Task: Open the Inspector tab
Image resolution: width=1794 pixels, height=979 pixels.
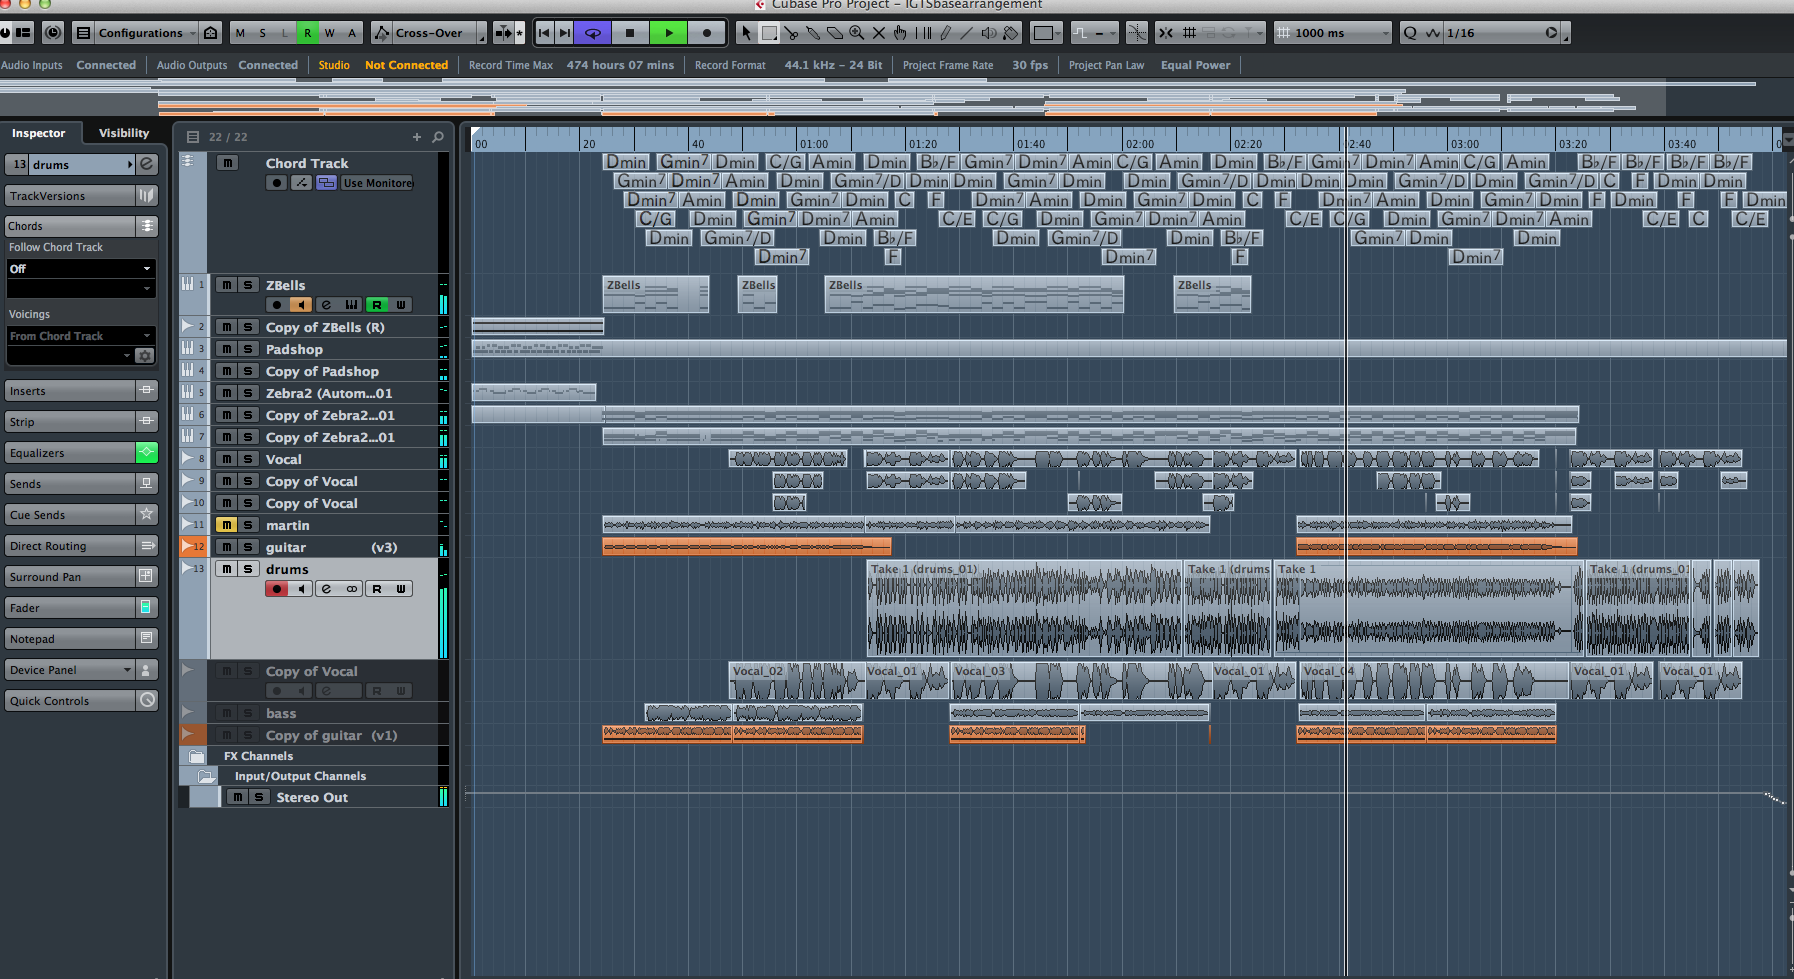Action: [38, 133]
